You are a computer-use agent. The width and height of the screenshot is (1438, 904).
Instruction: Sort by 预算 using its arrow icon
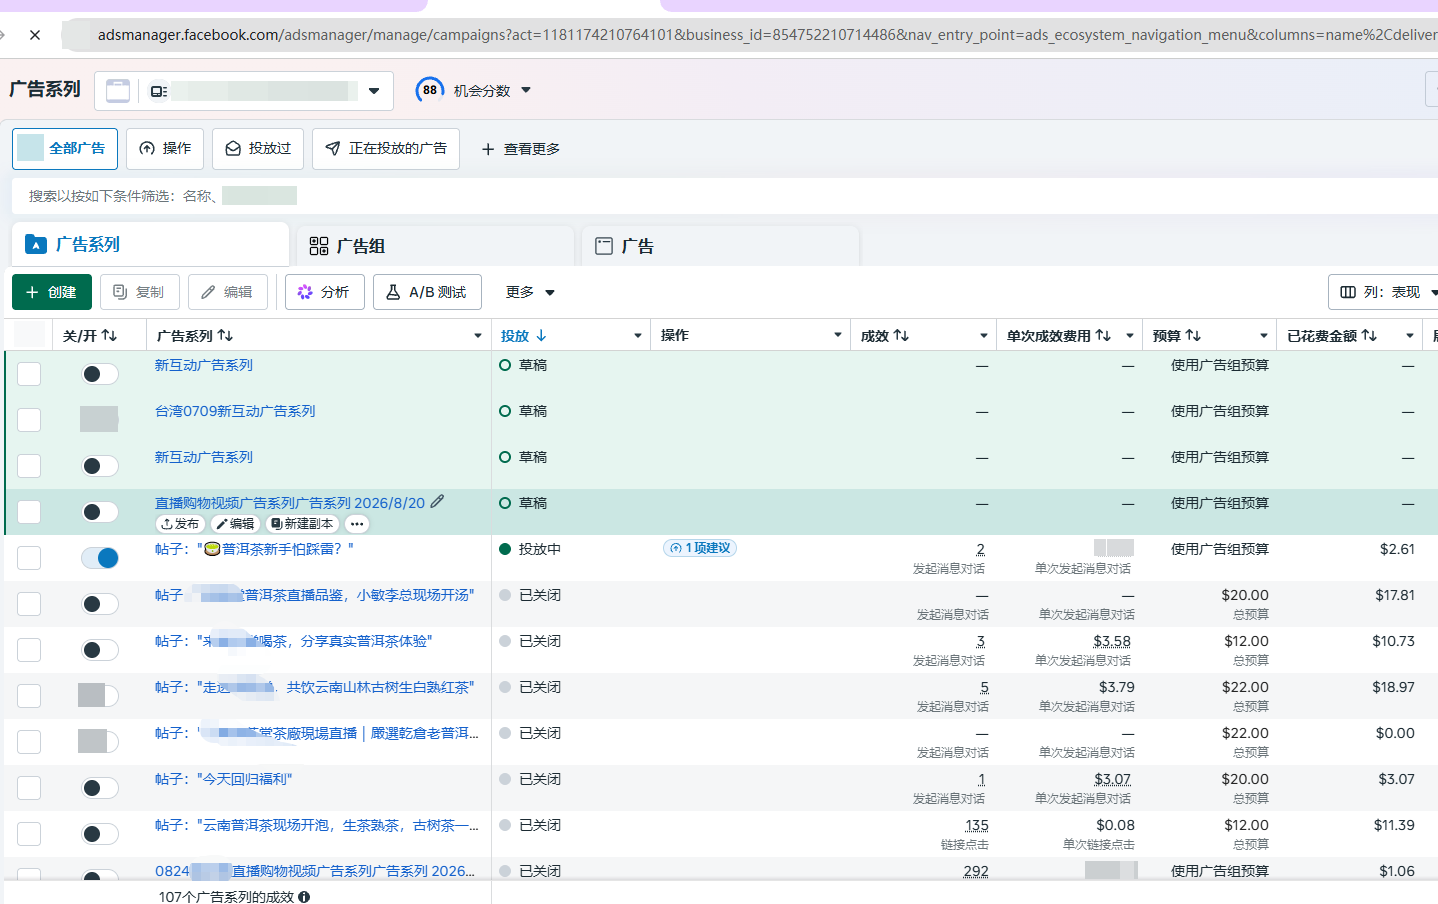1193,335
